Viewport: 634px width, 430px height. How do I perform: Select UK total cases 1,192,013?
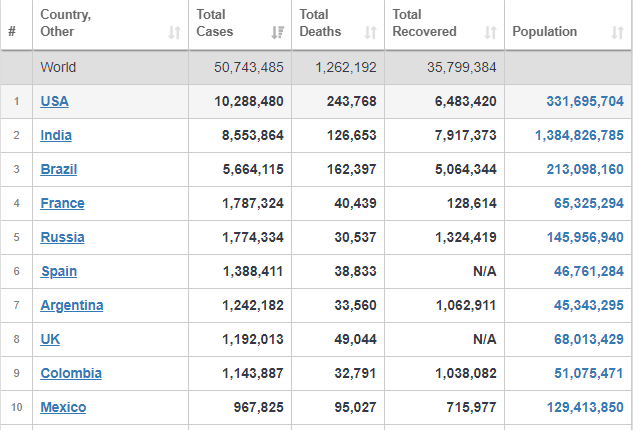pos(253,339)
